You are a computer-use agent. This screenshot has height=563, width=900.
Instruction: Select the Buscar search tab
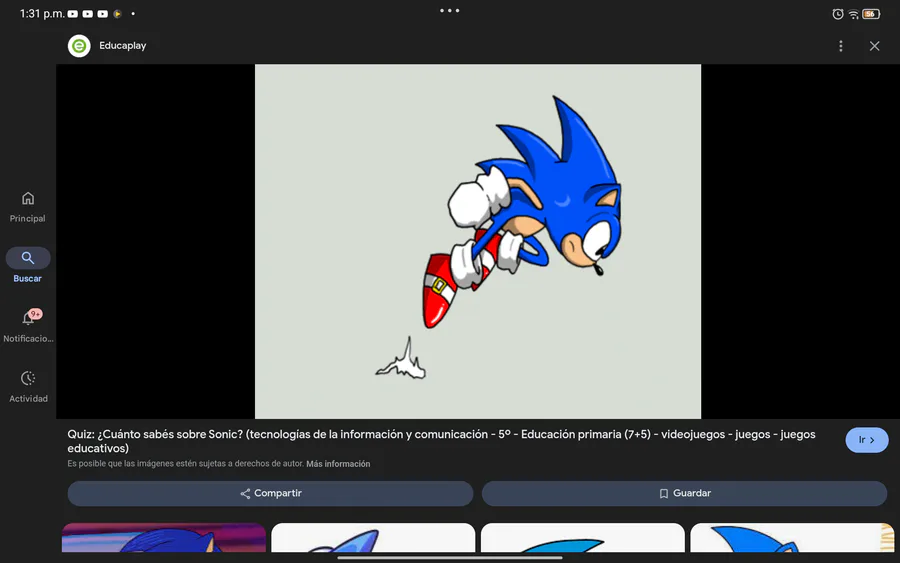click(28, 266)
